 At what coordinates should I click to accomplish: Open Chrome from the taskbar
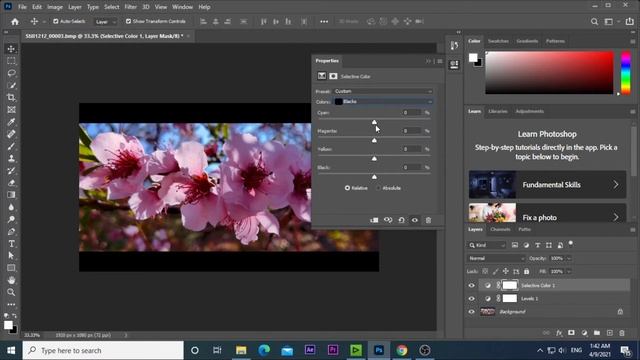402,350
